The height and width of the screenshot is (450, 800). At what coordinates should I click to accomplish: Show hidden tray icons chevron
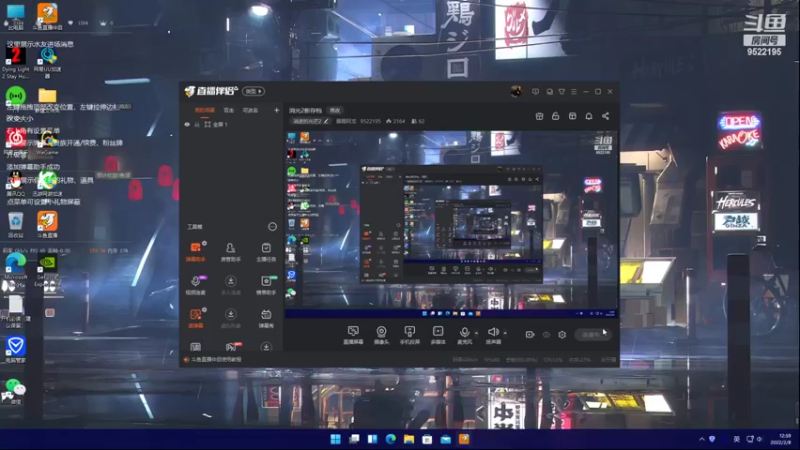(x=702, y=439)
